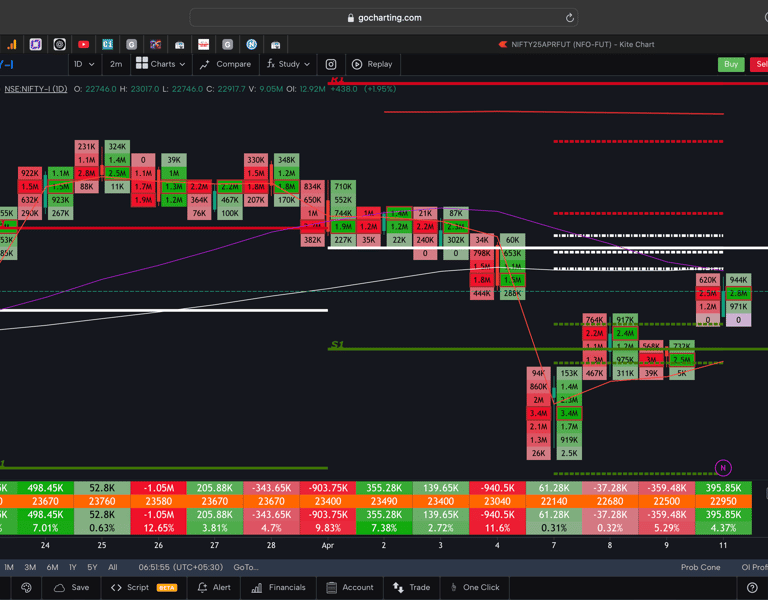
Task: Click the green Buy button
Action: coord(731,64)
